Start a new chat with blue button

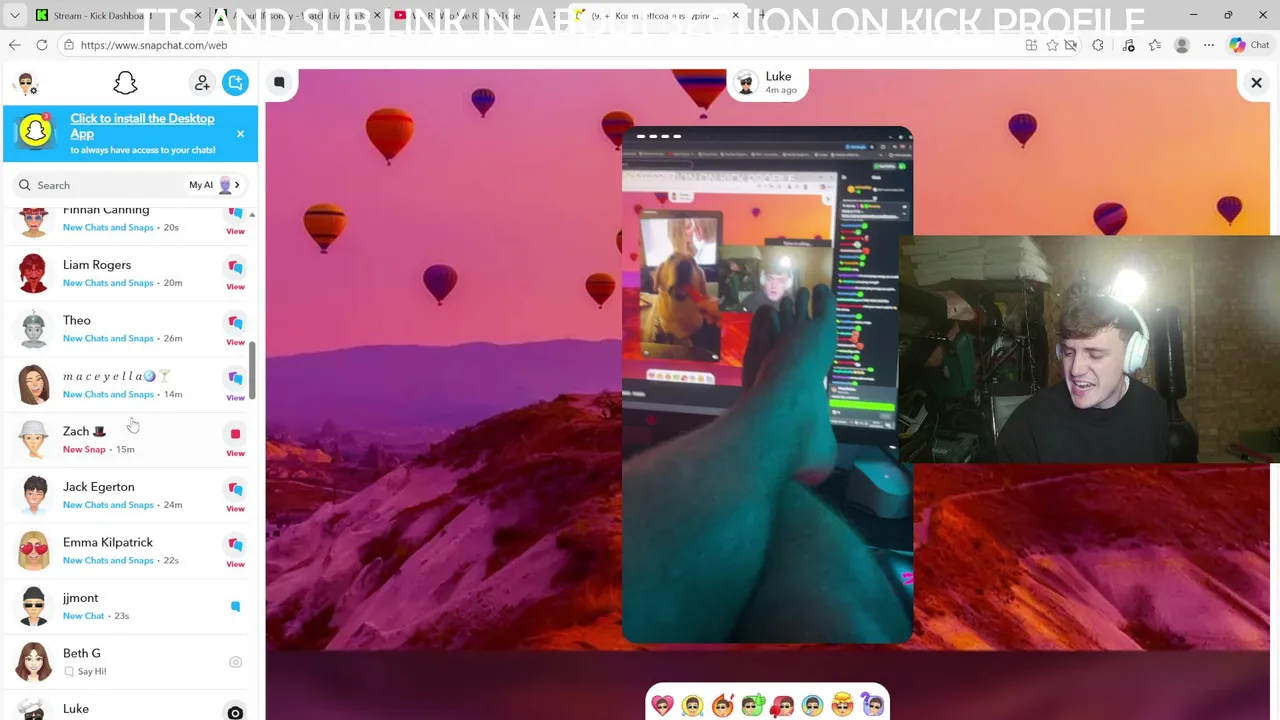235,83
